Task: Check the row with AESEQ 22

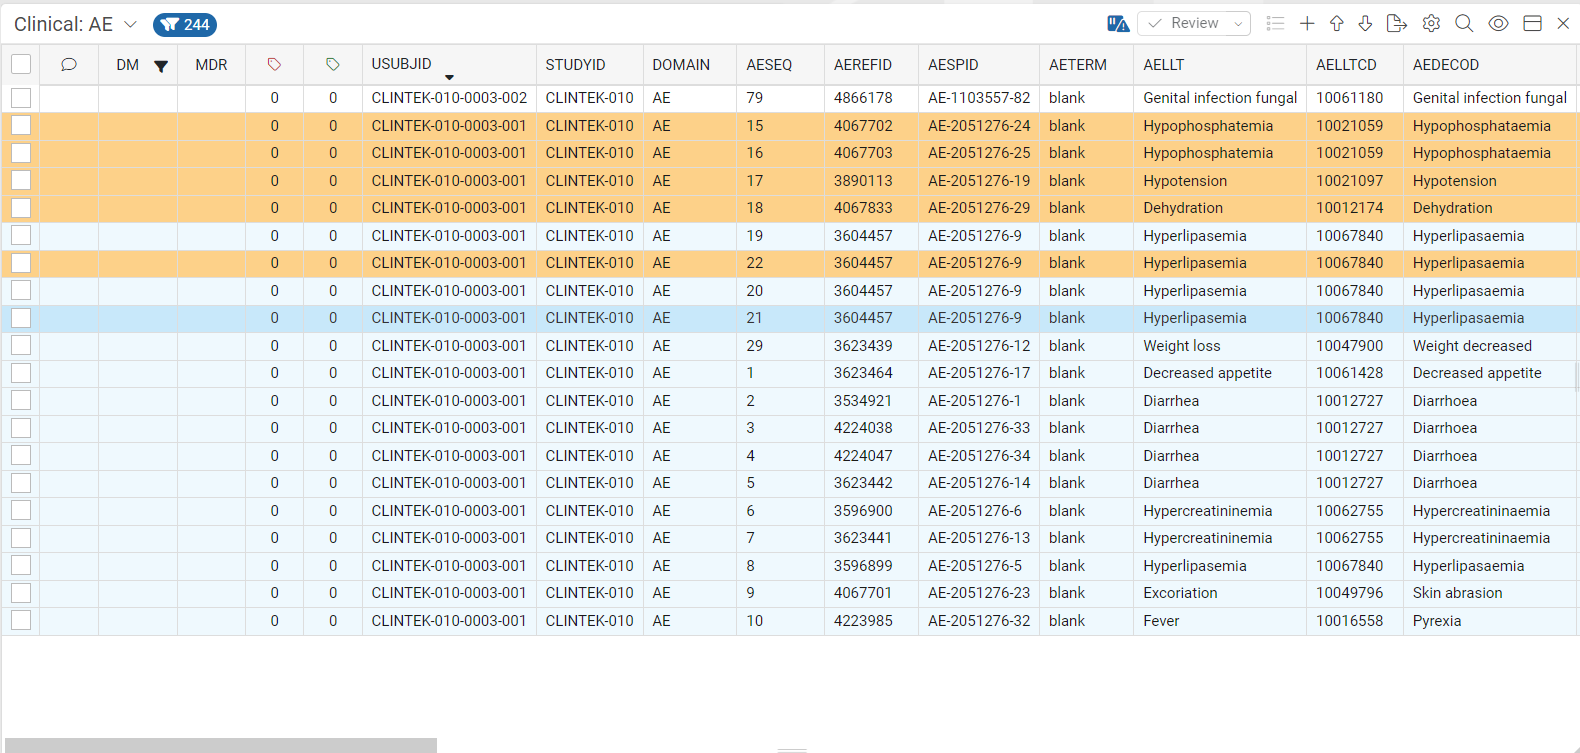Action: tap(21, 263)
